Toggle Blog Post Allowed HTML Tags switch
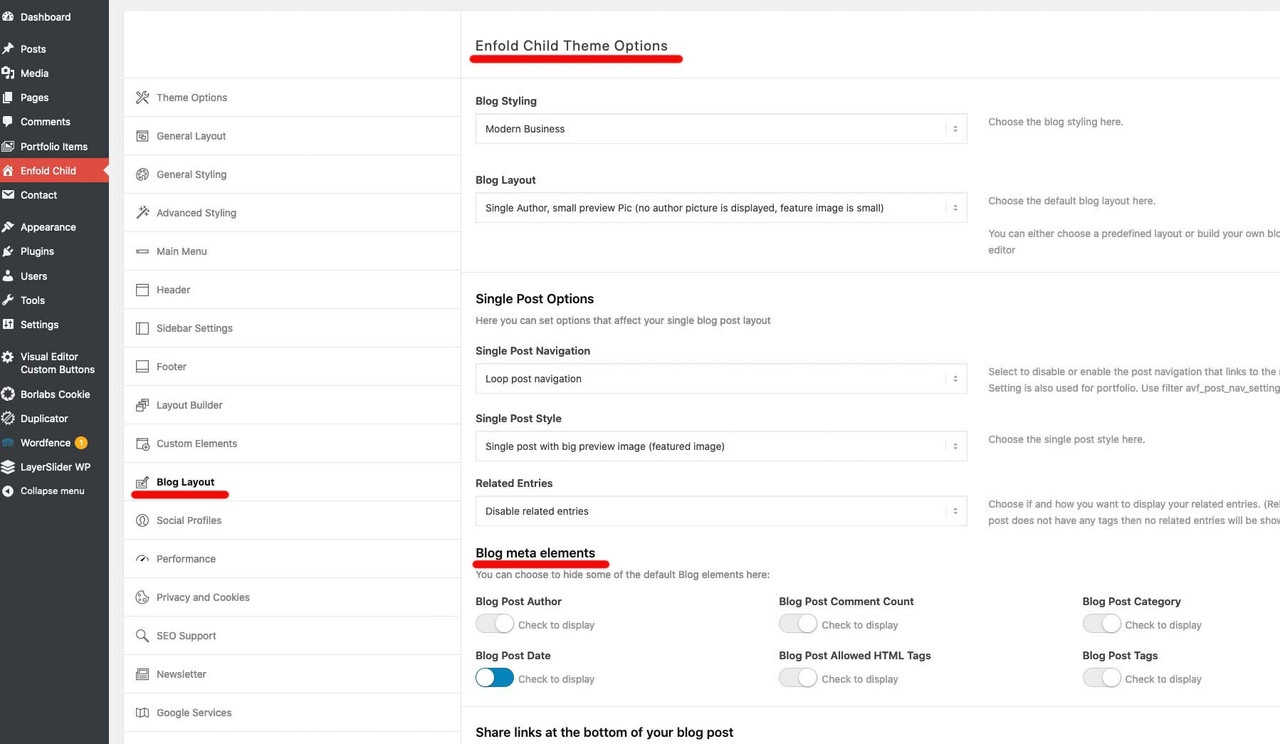 798,678
